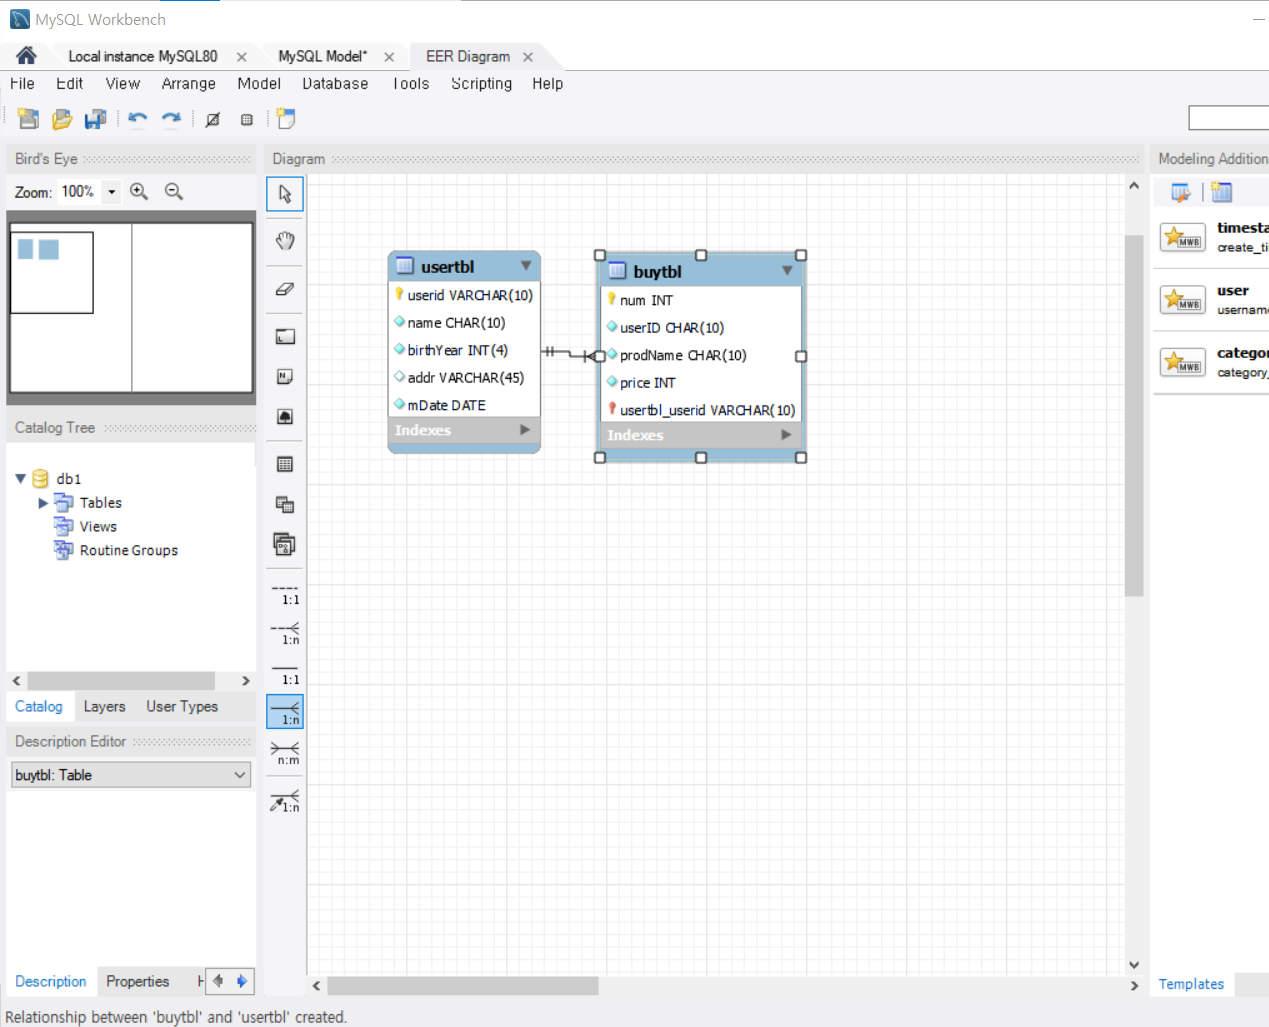Click the prodName CHAR(10) column

701,355
